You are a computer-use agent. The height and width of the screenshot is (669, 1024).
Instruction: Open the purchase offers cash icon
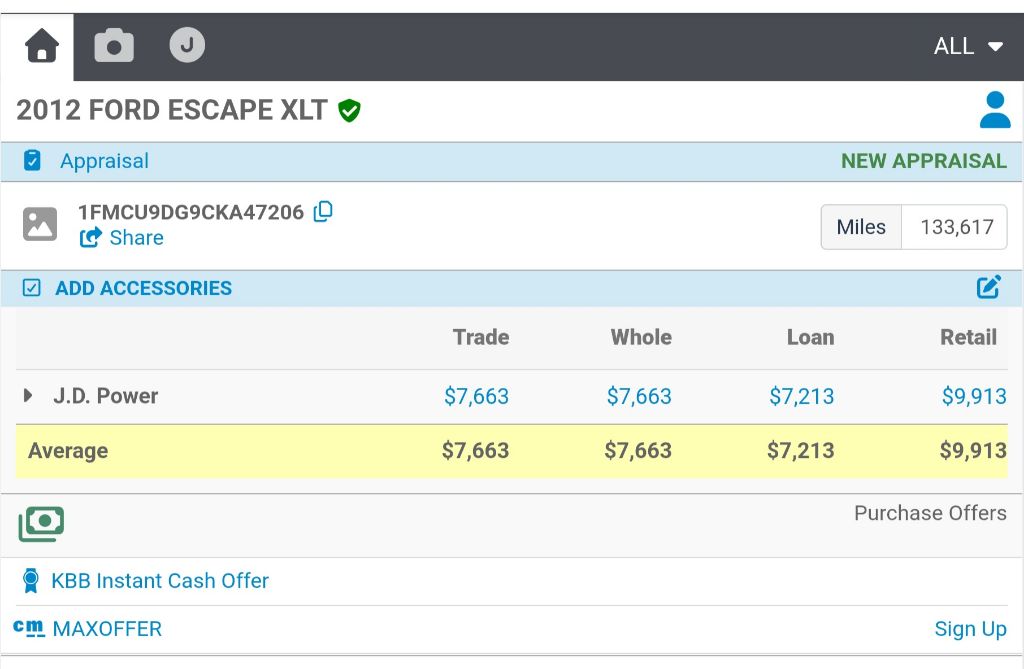(41, 524)
